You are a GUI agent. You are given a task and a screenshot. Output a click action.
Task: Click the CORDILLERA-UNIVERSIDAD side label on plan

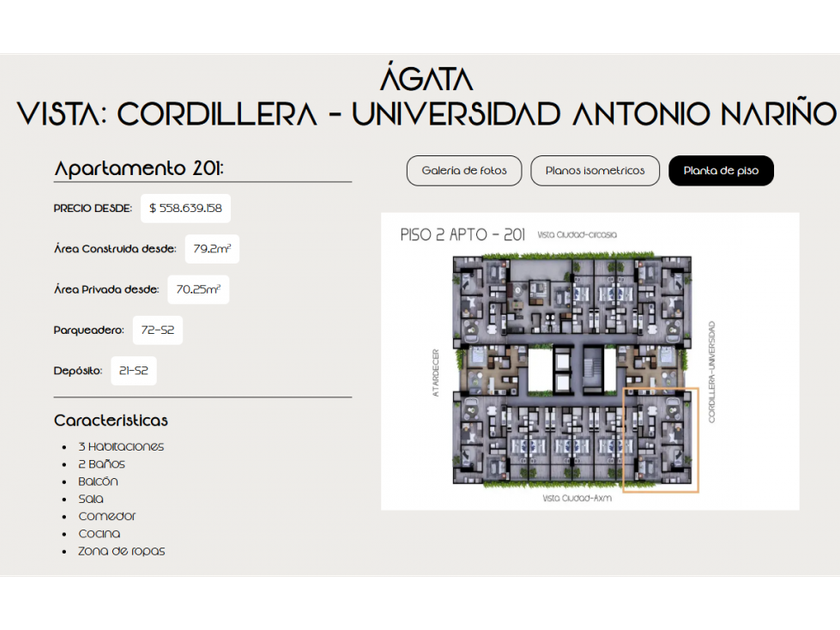tap(711, 372)
